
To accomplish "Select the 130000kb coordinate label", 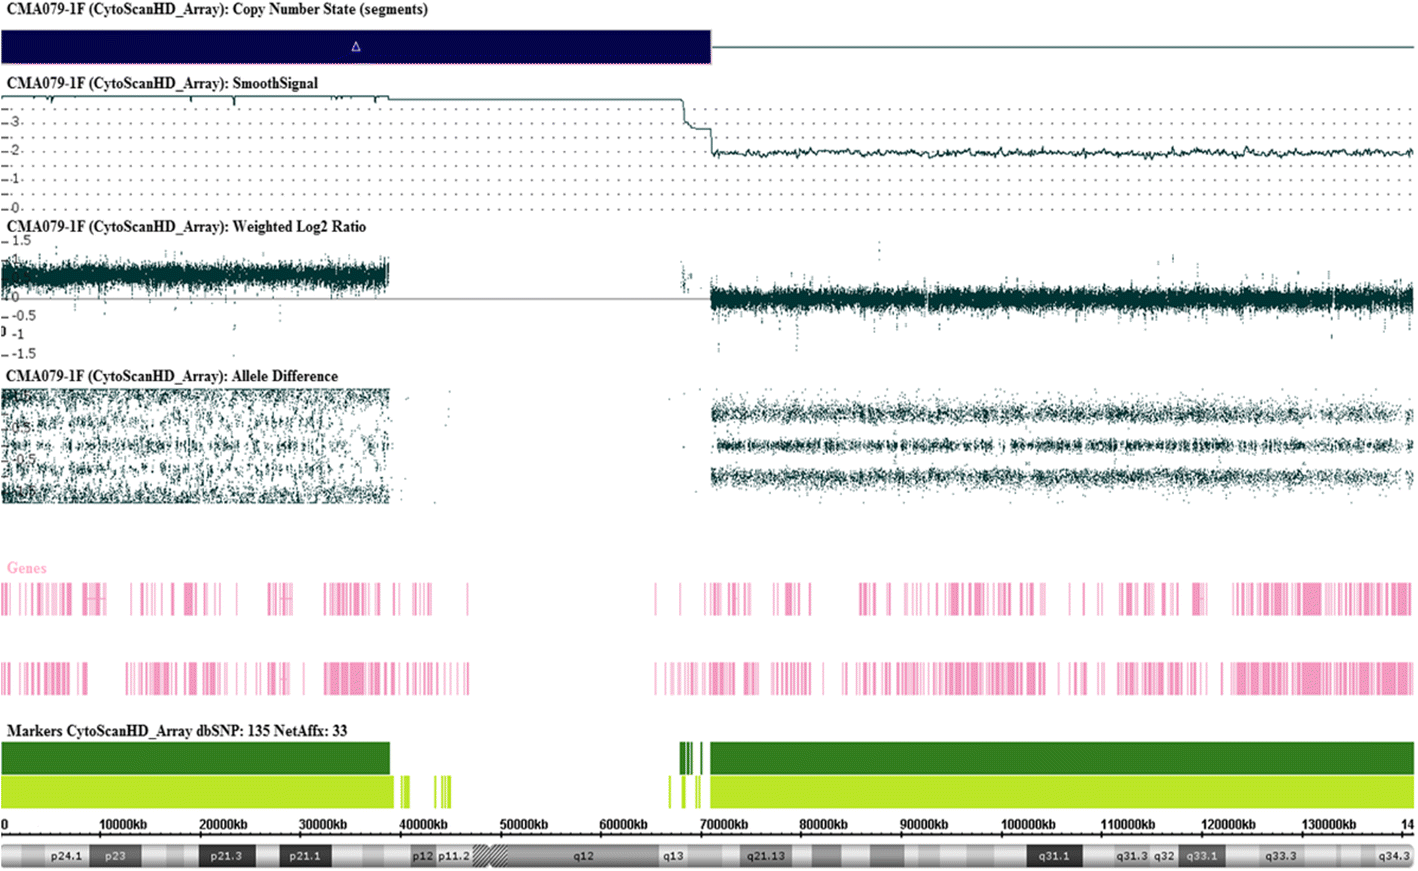I will (1329, 825).
